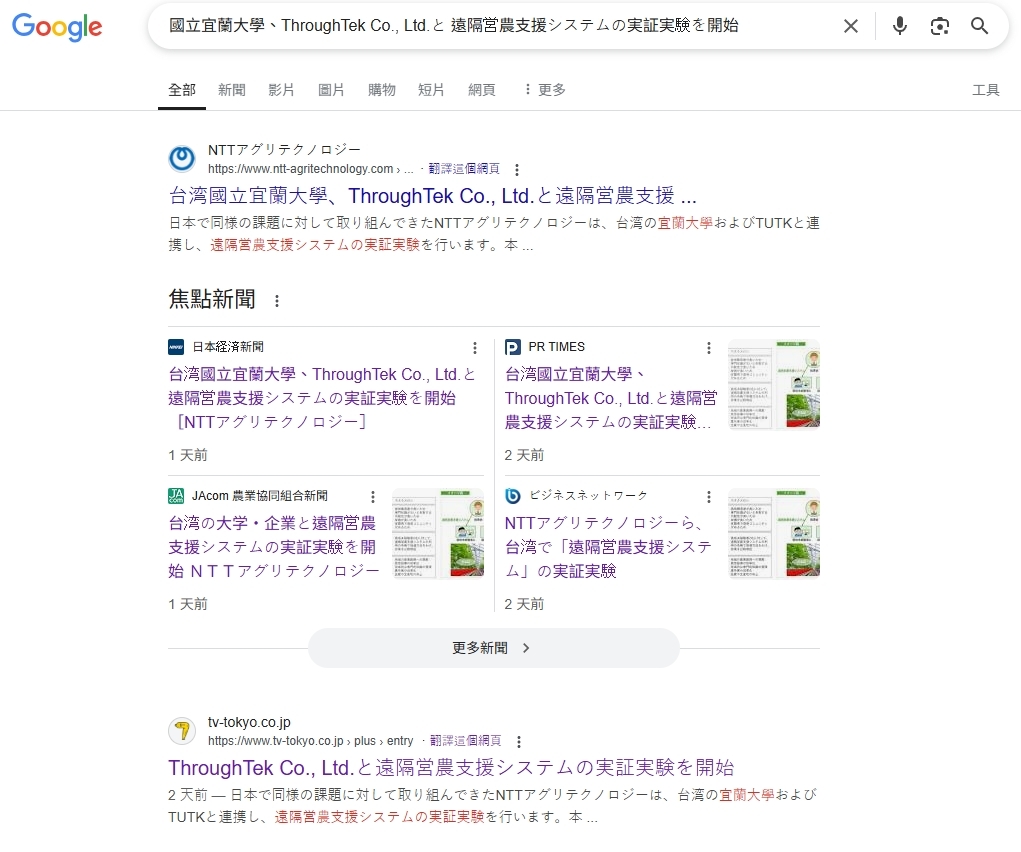Click the NTT AgriTechnology site favicon
The height and width of the screenshot is (852, 1021).
coord(182,158)
